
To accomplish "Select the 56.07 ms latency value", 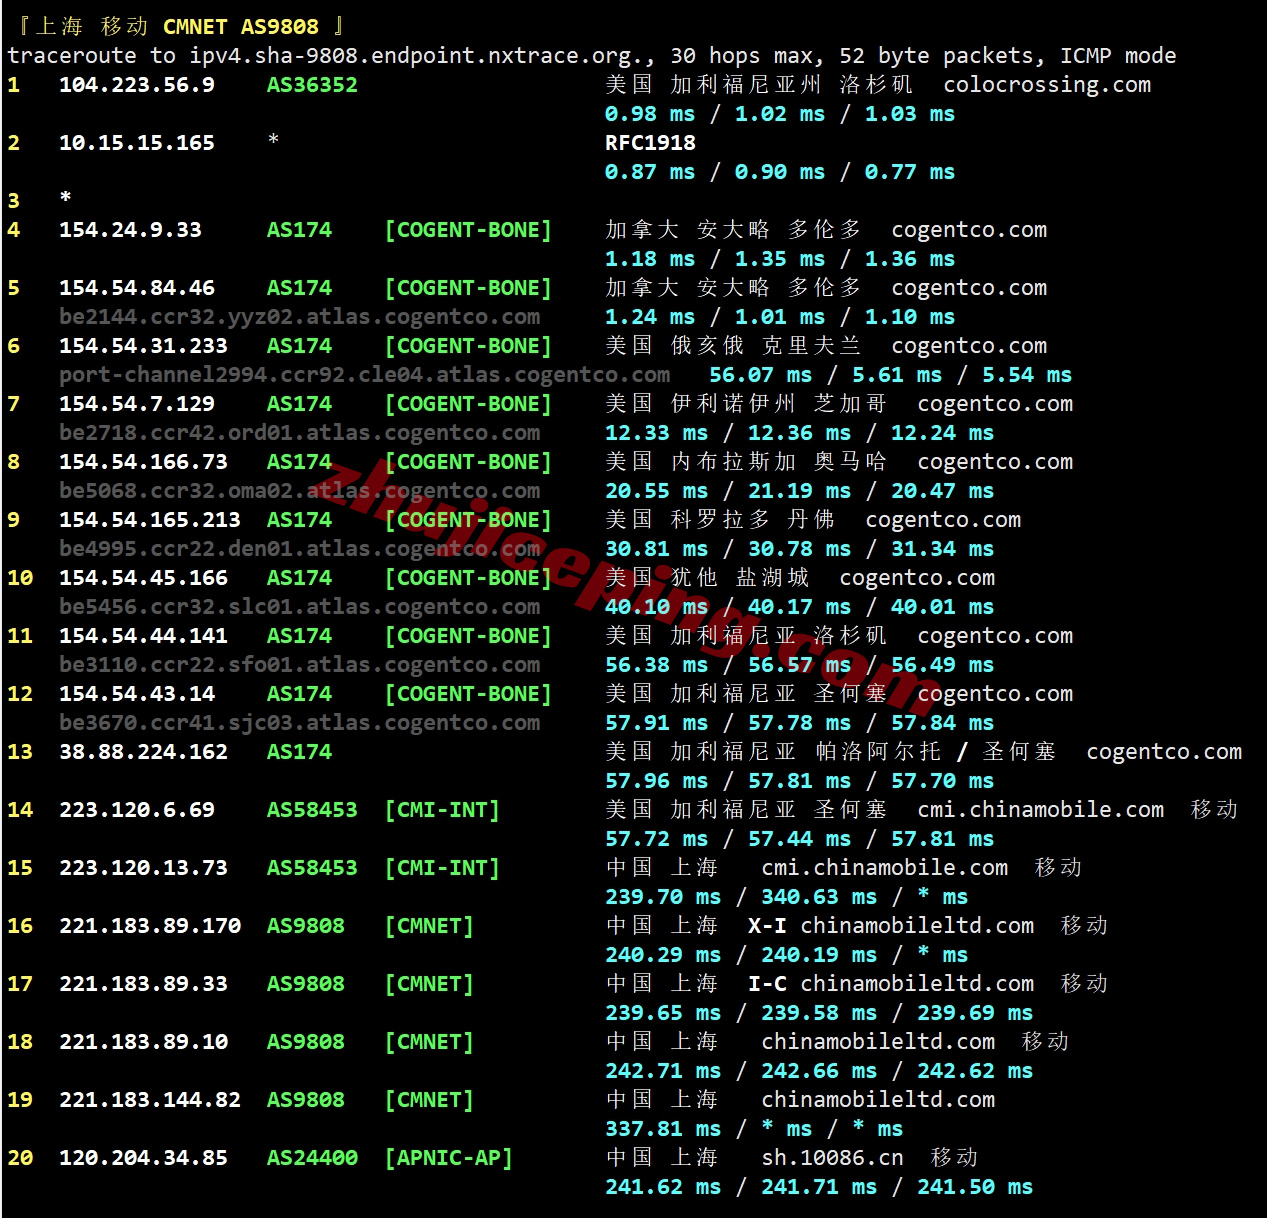I will 760,375.
